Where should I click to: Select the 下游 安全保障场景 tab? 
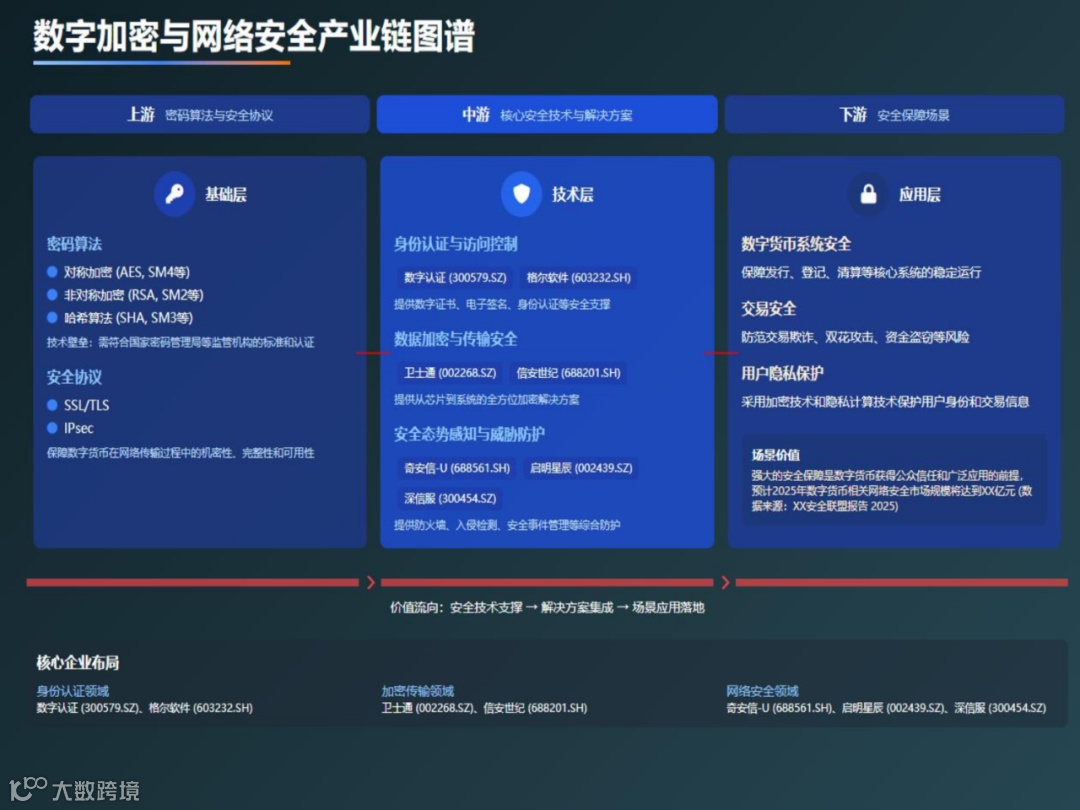click(894, 114)
